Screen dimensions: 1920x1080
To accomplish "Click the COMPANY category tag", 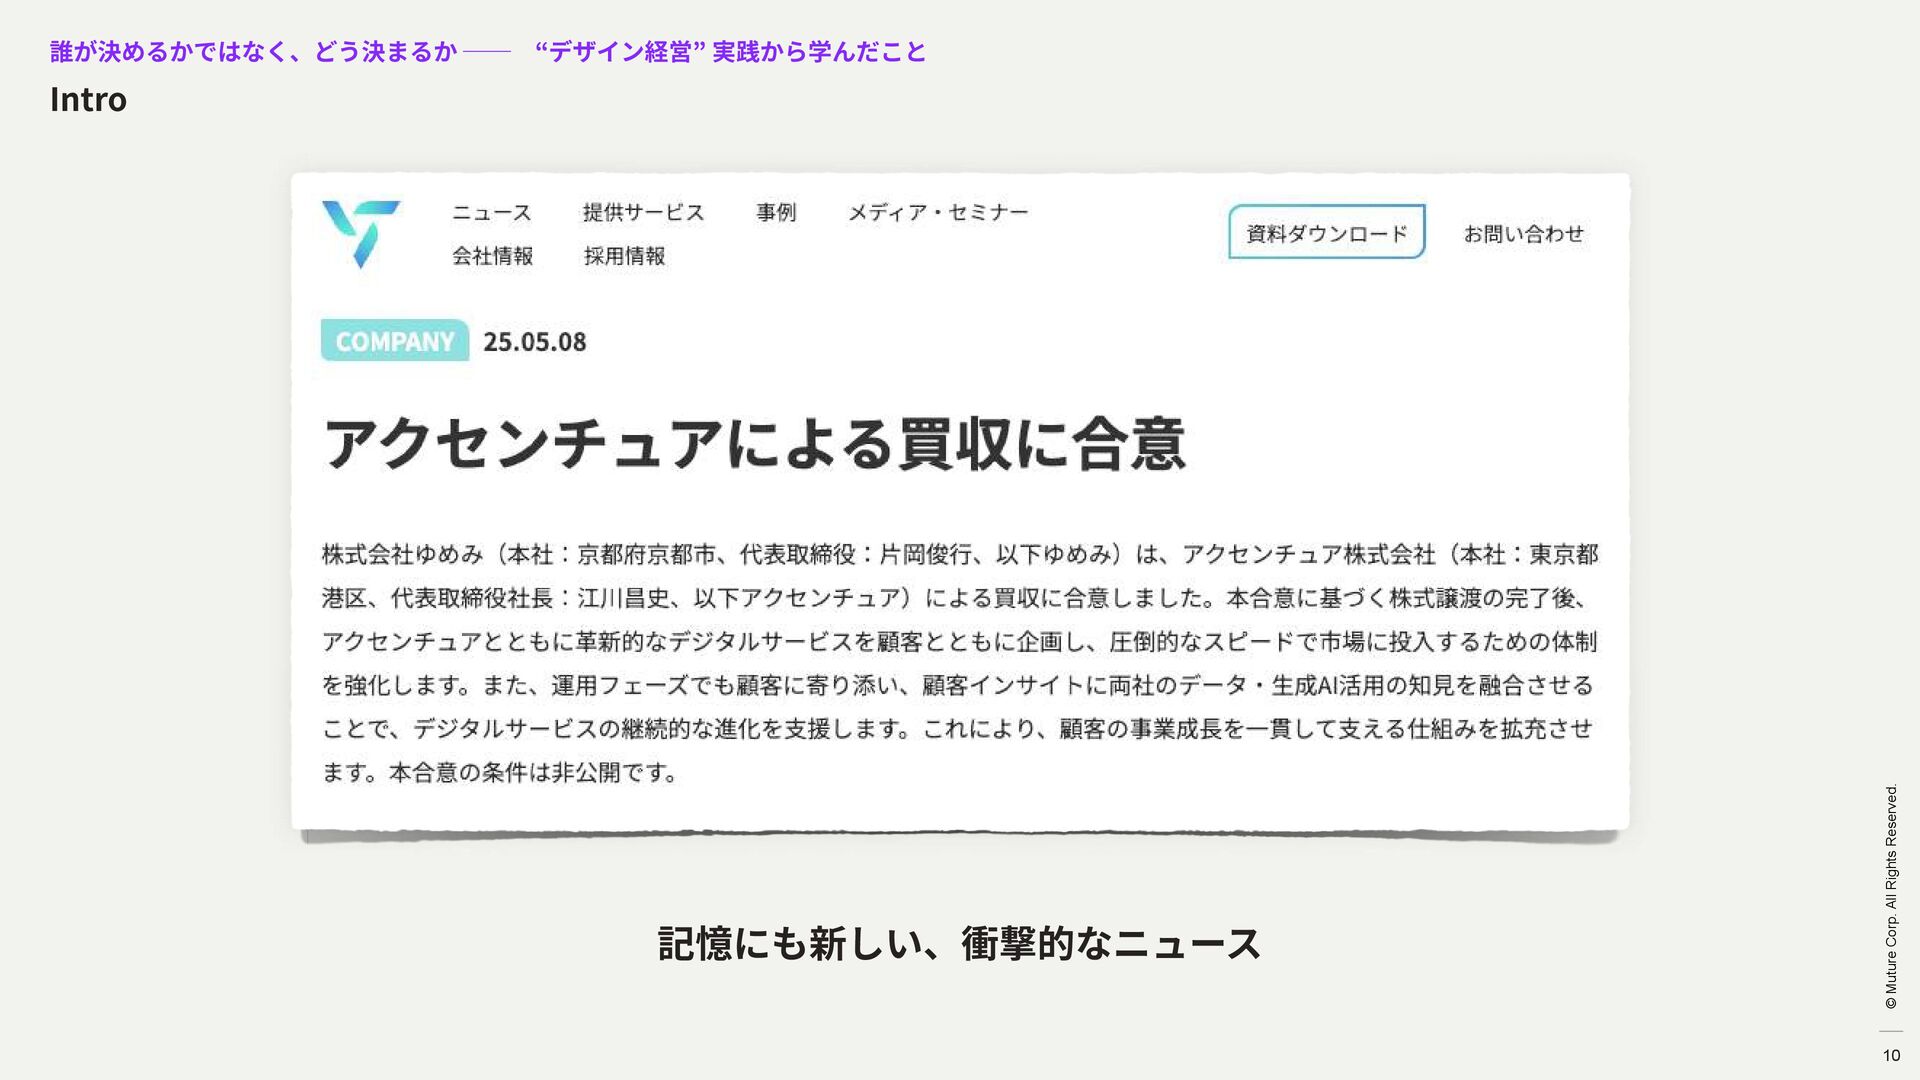I will (x=394, y=341).
